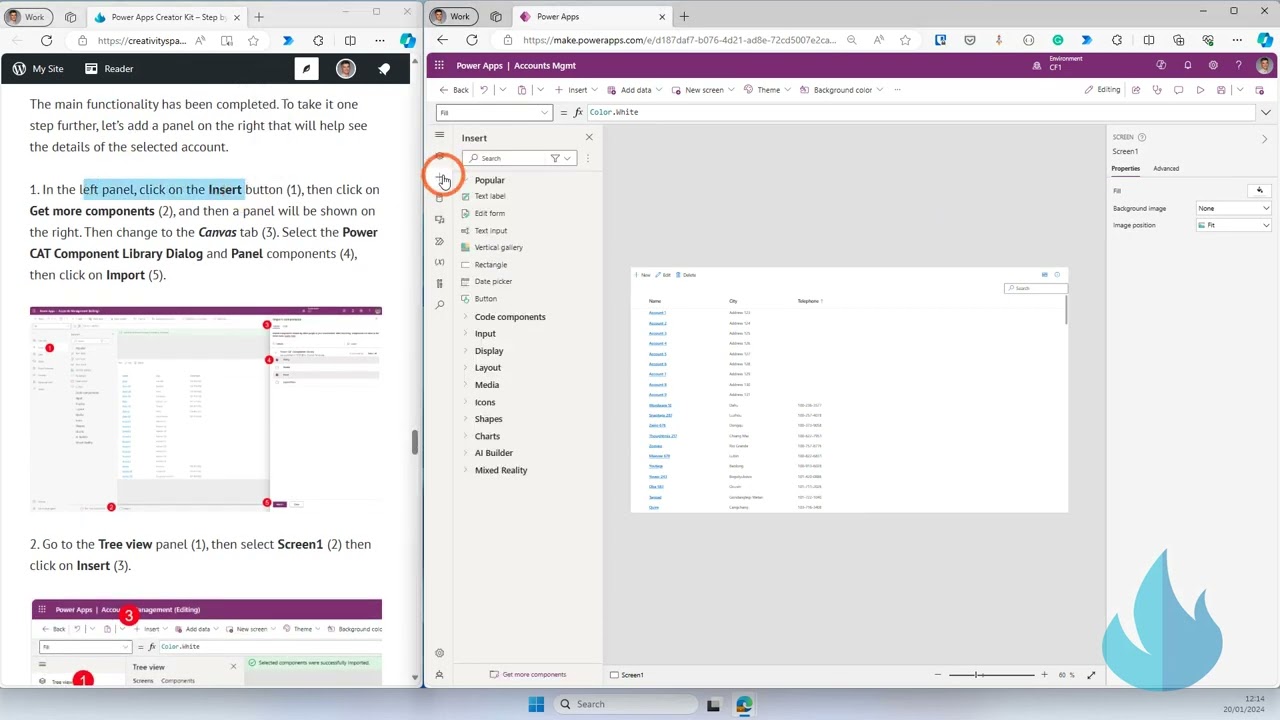Viewport: 1280px width, 720px height.
Task: Open the Background image dropdown showing None
Action: point(1233,208)
